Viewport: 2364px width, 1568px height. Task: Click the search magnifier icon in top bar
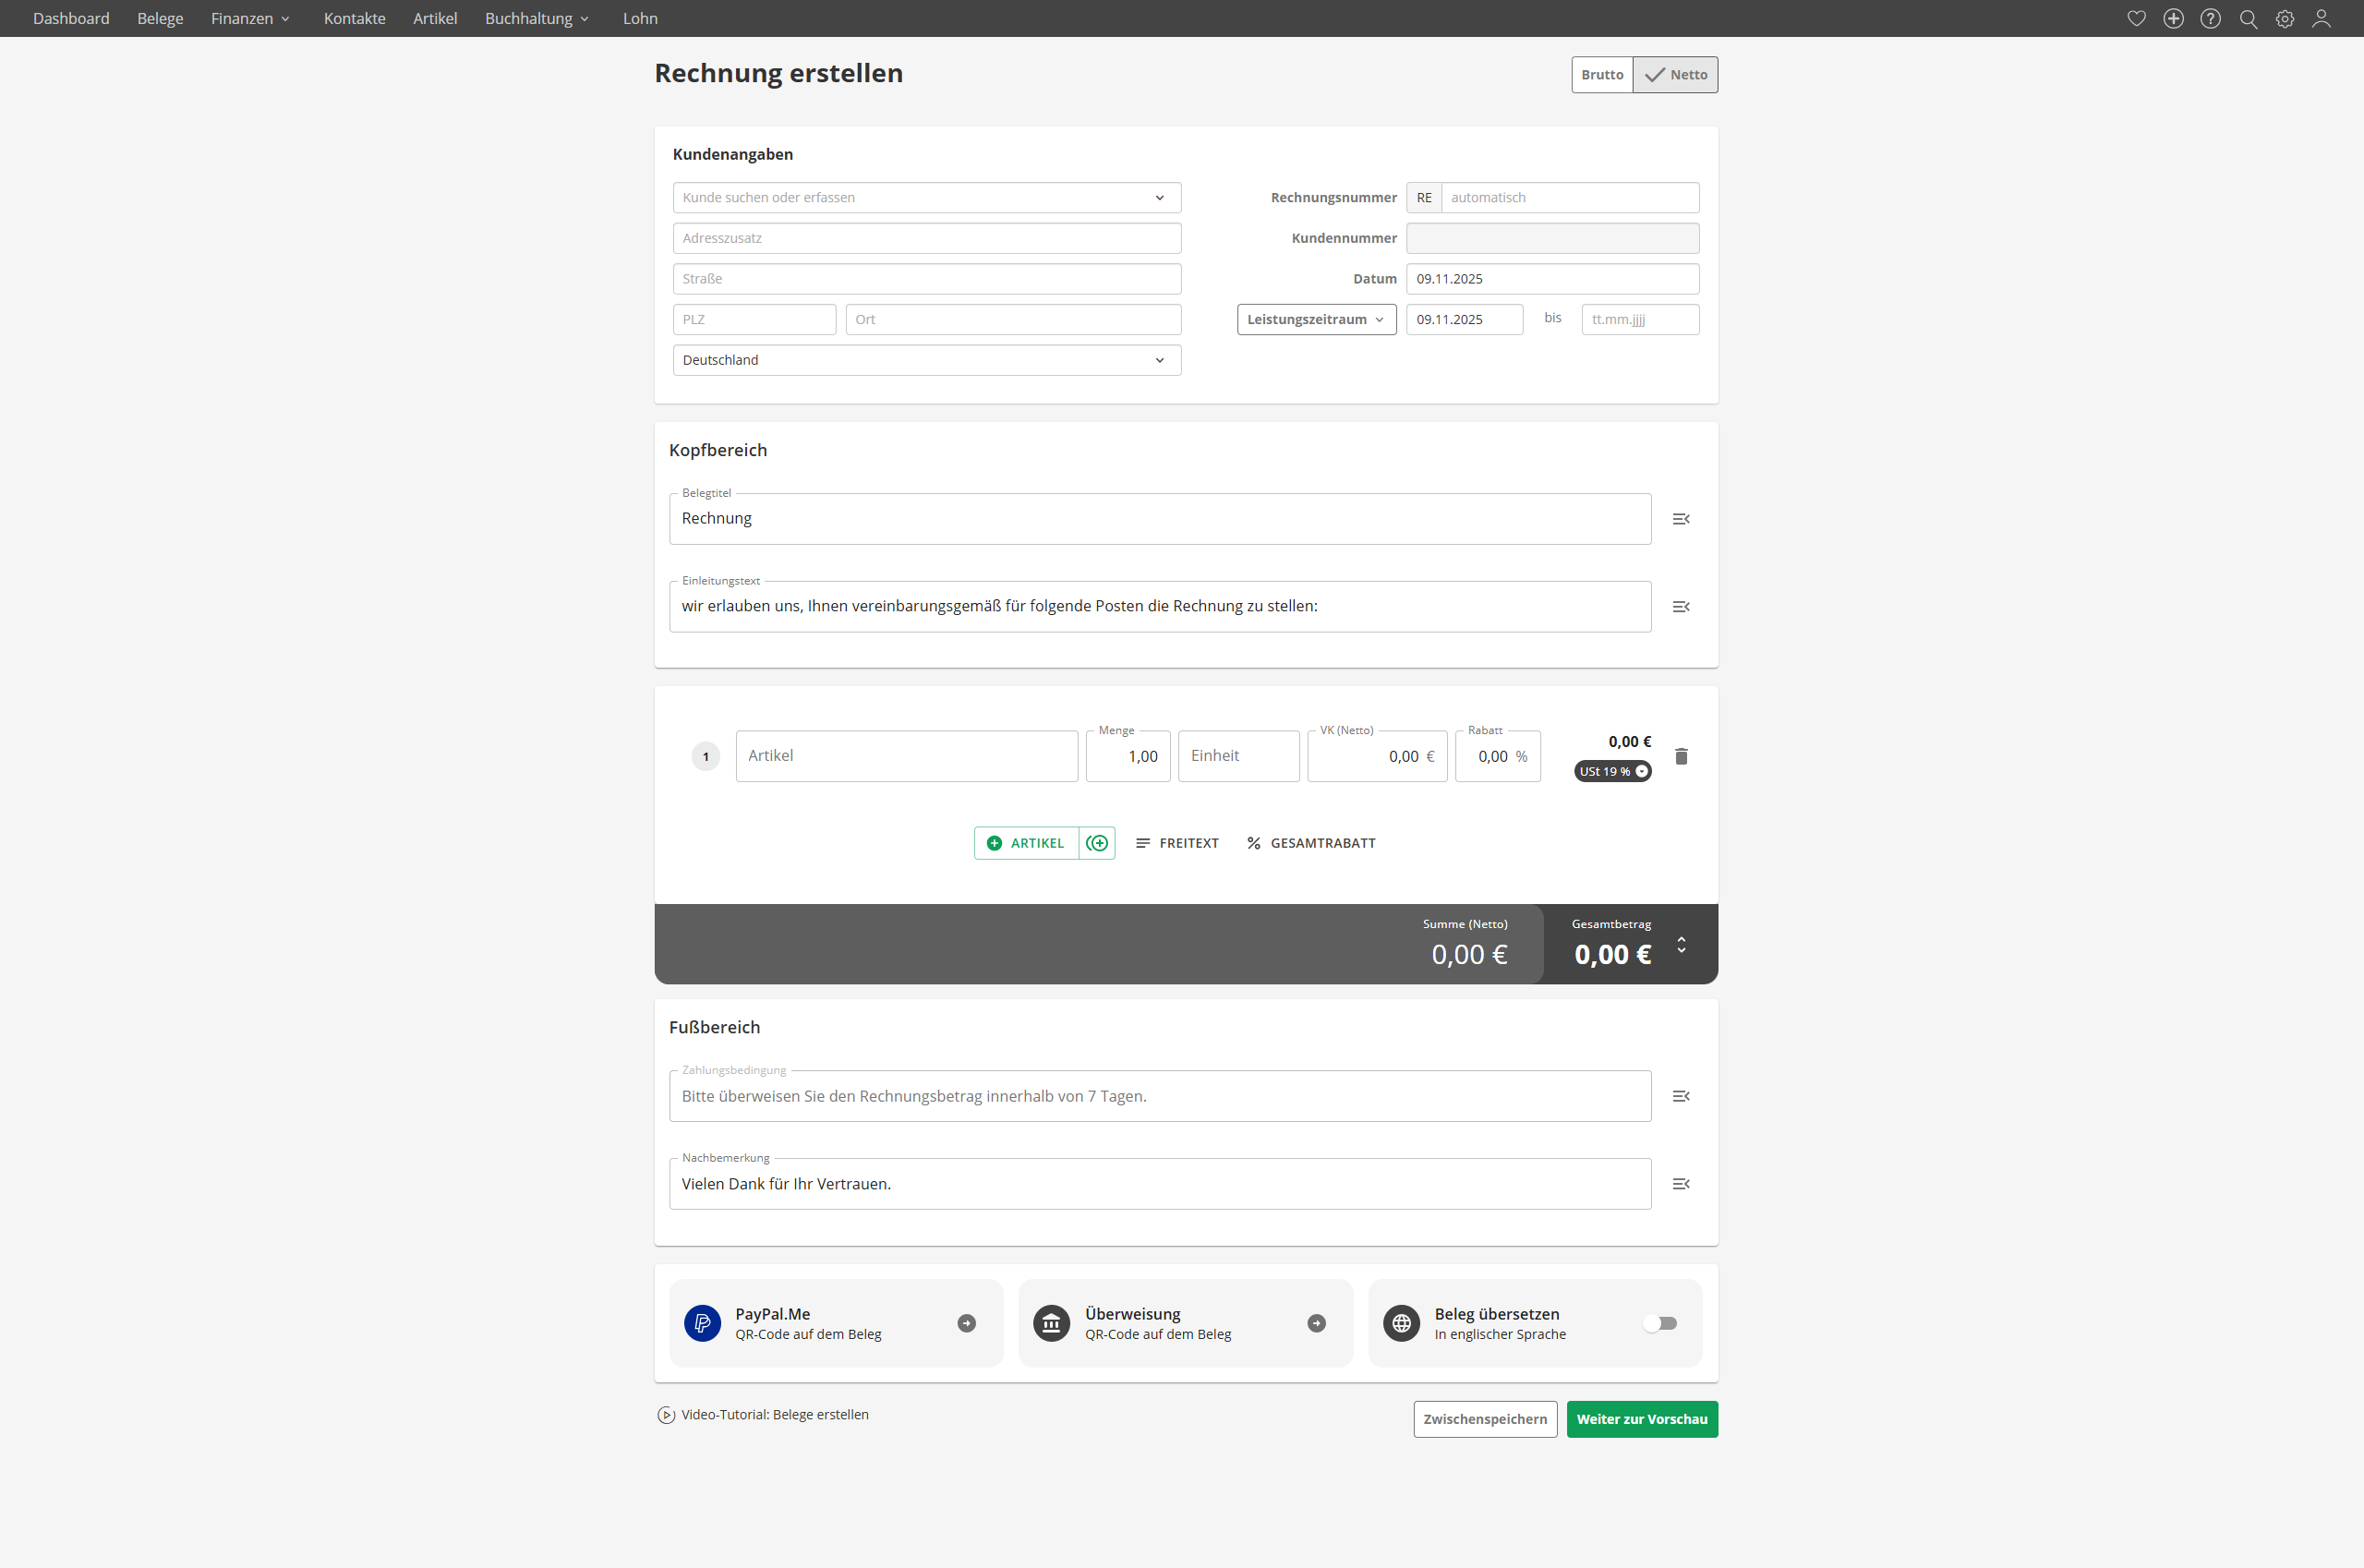click(x=2248, y=18)
